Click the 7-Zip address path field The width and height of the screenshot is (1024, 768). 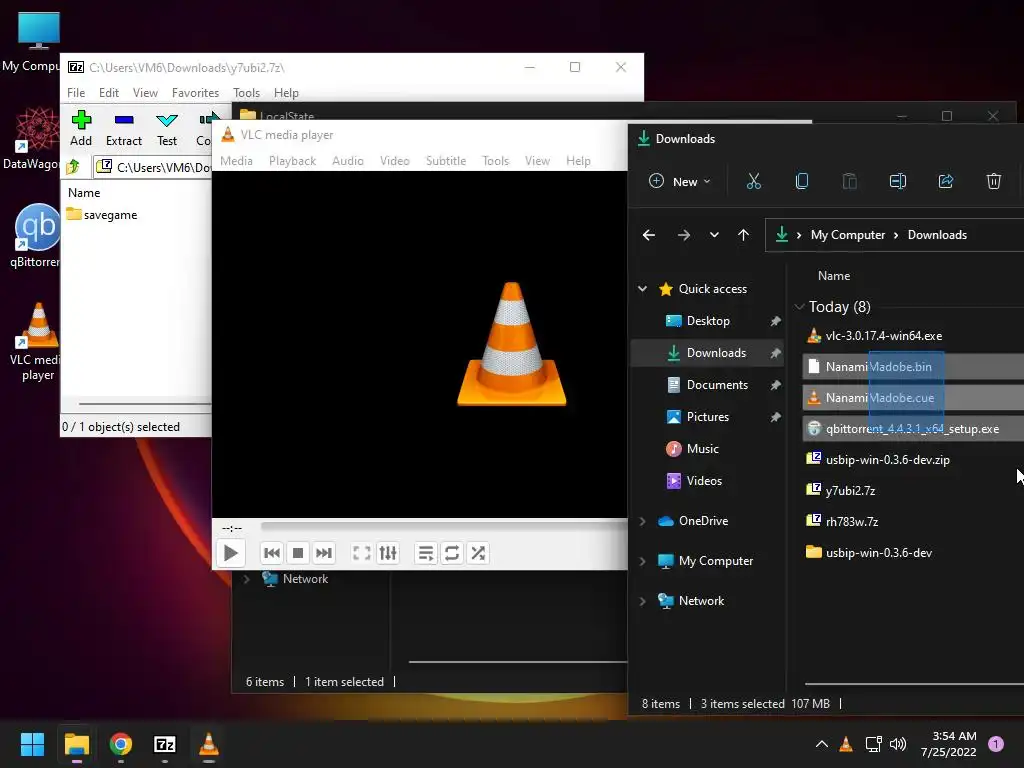pos(155,167)
